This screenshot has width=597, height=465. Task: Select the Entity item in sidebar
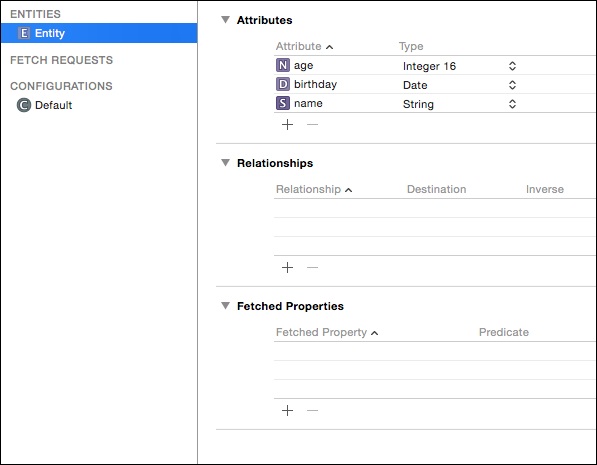(x=99, y=33)
